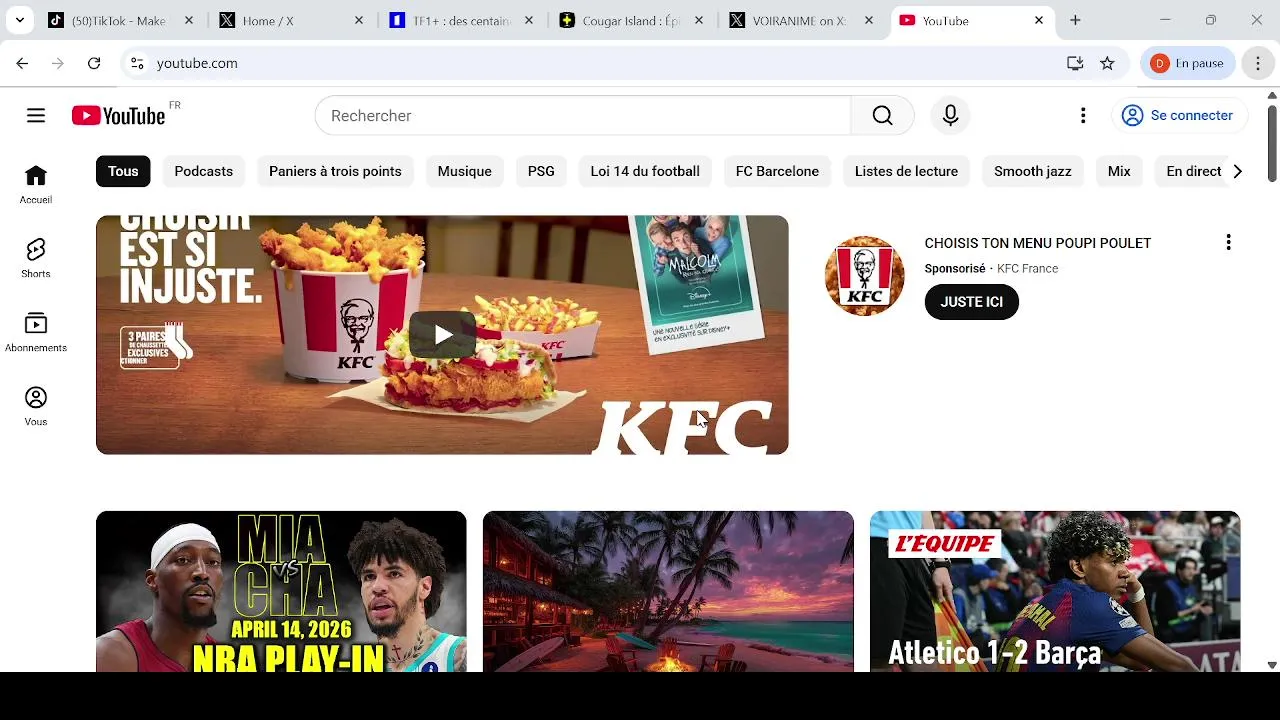Select the Podcasts filter chip

[203, 171]
